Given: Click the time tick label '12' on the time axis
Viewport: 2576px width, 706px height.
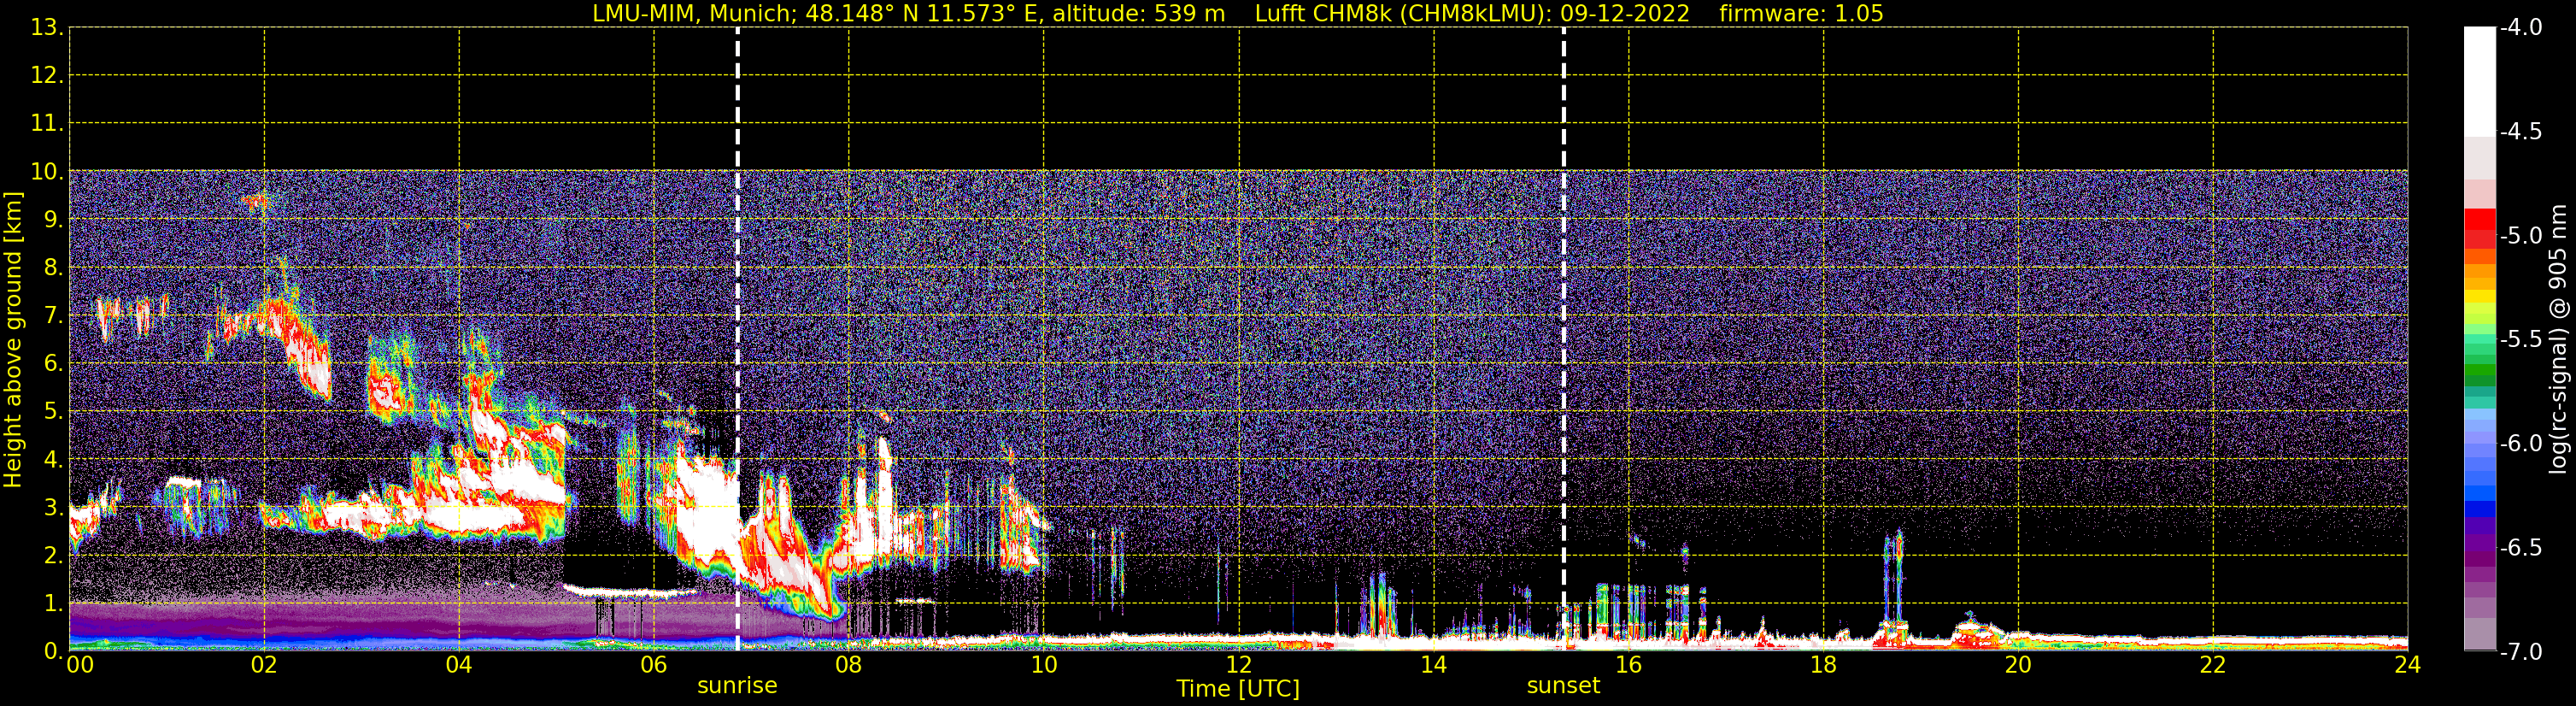Looking at the screenshot, I should [x=1239, y=666].
